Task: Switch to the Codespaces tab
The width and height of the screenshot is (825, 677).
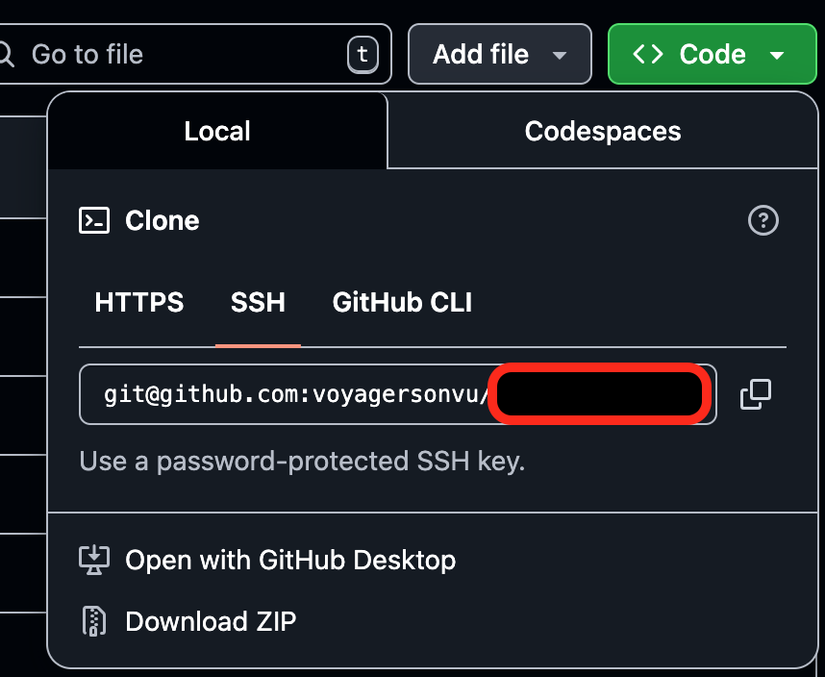Action: (602, 131)
